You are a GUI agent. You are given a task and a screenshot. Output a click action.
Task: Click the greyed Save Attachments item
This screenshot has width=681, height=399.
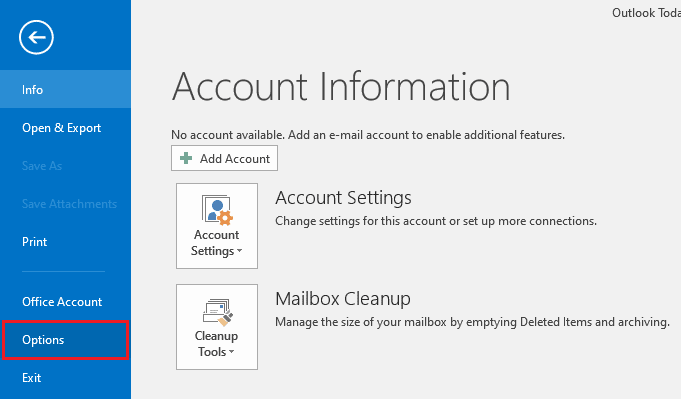click(65, 204)
